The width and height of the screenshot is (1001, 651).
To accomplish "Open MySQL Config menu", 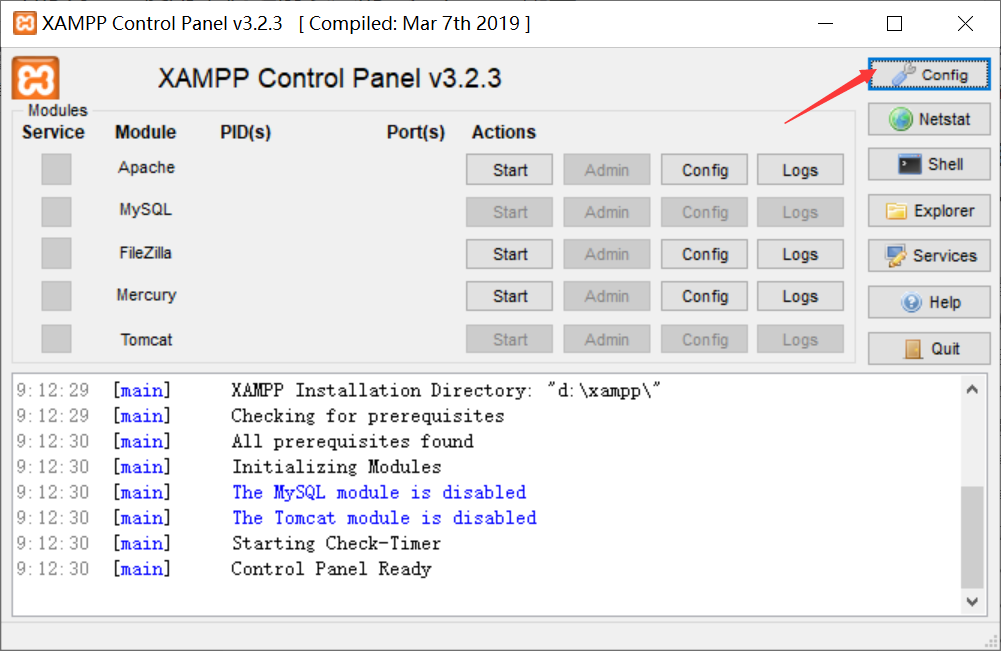I will pos(704,212).
